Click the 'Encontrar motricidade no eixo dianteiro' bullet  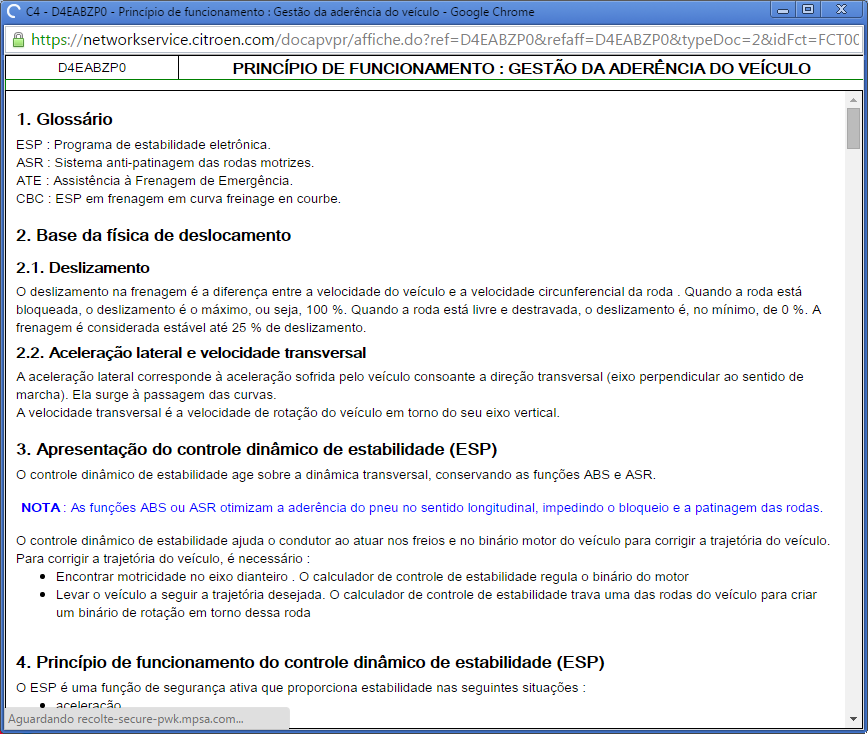(372, 577)
